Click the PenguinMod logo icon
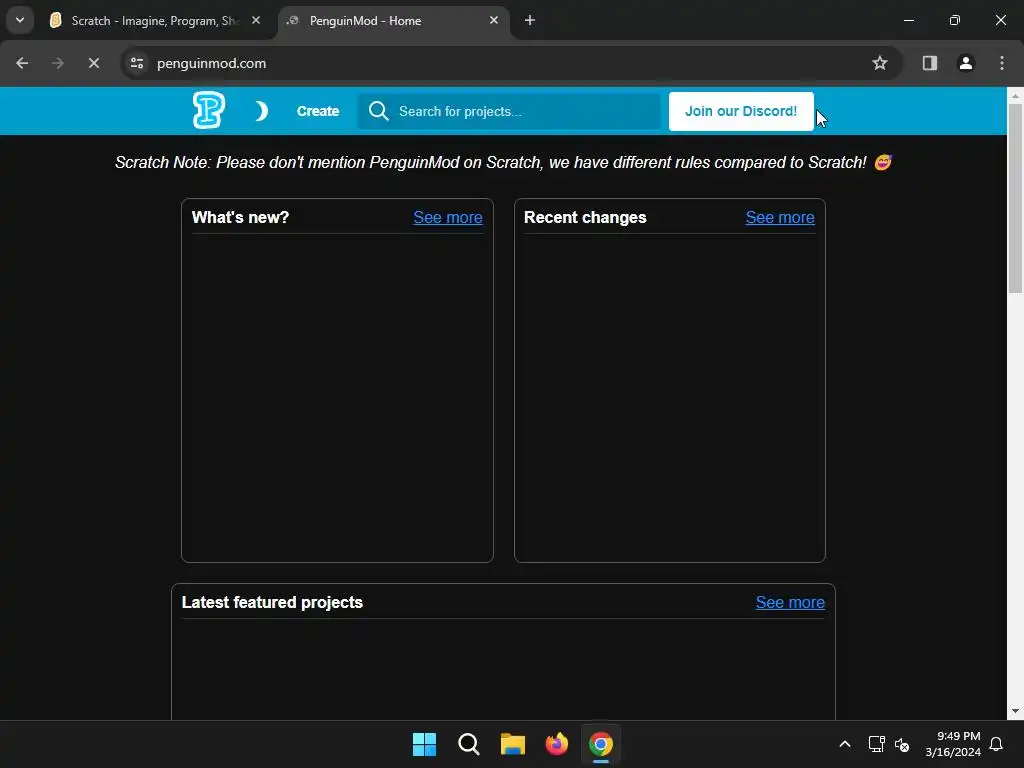This screenshot has width=1024, height=768. 209,110
